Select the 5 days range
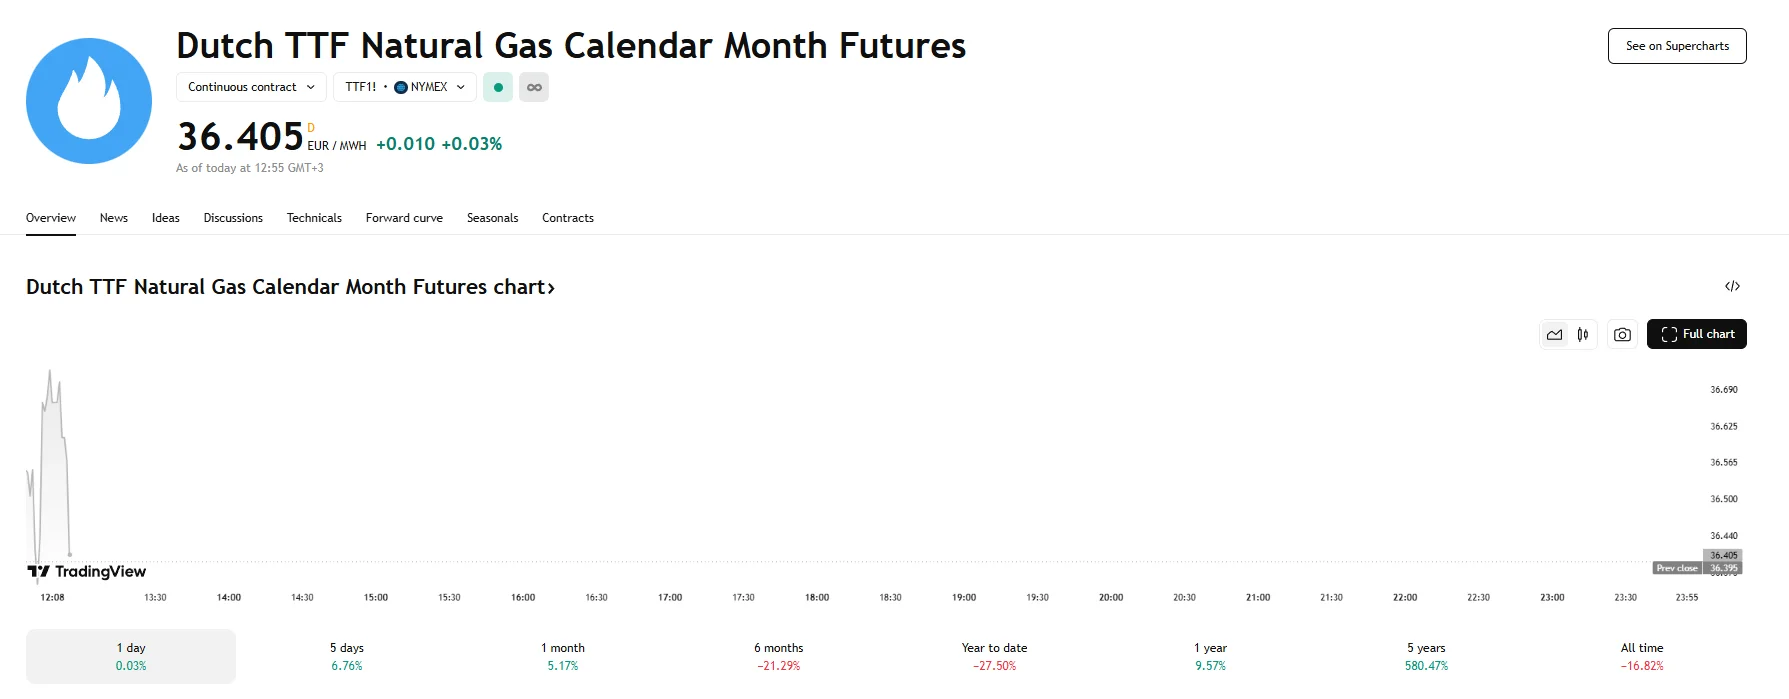The image size is (1789, 699). pyautogui.click(x=347, y=656)
